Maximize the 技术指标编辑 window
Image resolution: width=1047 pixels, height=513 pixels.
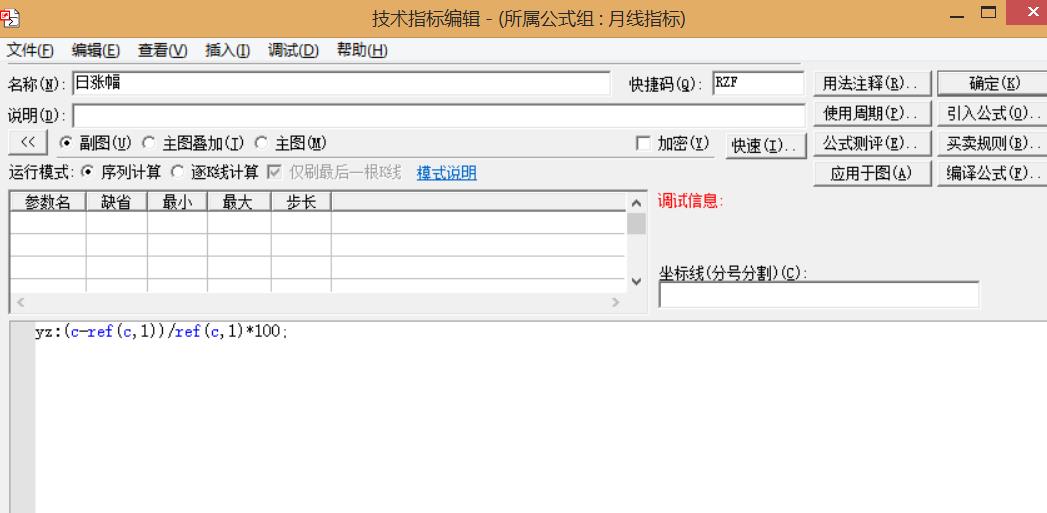[988, 13]
